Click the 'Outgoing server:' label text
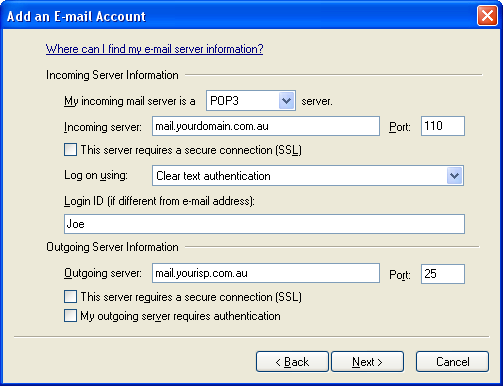The image size is (503, 386). (103, 273)
